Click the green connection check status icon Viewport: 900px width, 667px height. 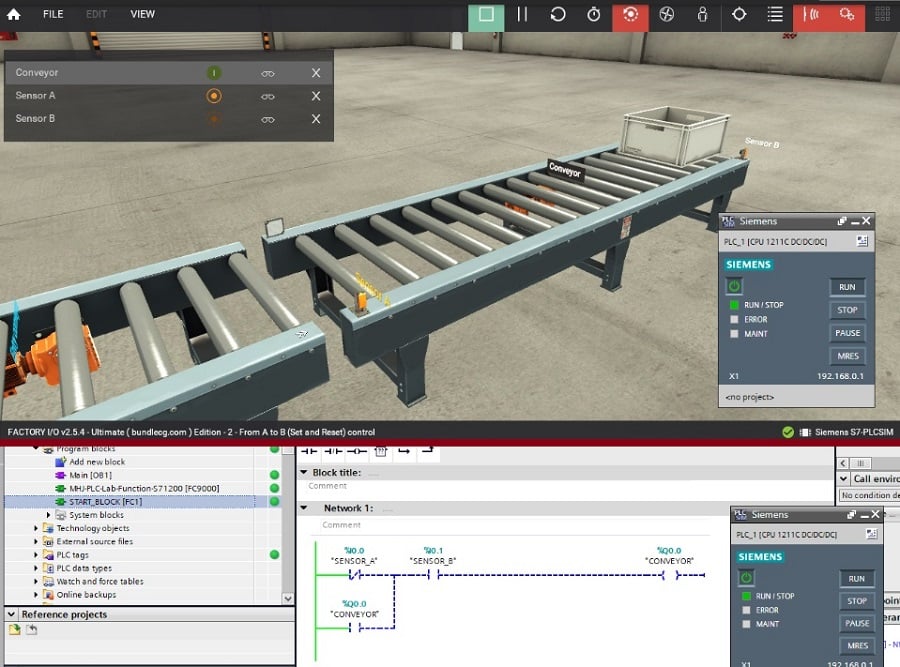point(788,432)
